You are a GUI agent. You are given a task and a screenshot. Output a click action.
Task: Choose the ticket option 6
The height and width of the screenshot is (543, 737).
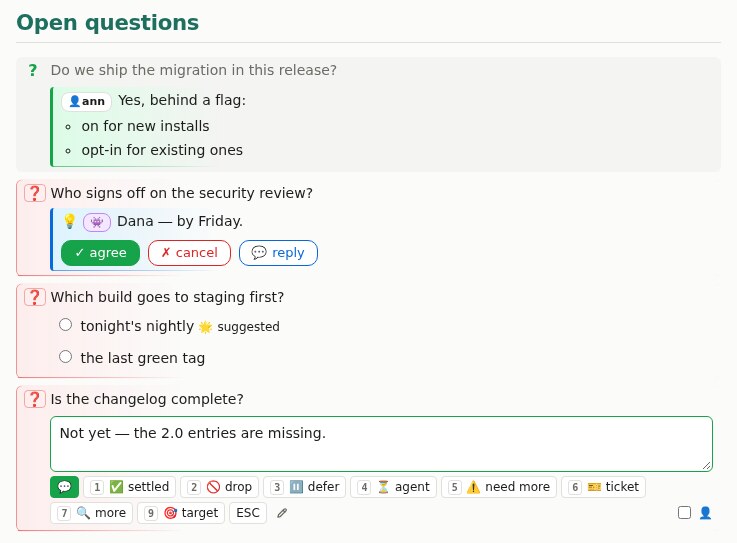[x=604, y=487]
